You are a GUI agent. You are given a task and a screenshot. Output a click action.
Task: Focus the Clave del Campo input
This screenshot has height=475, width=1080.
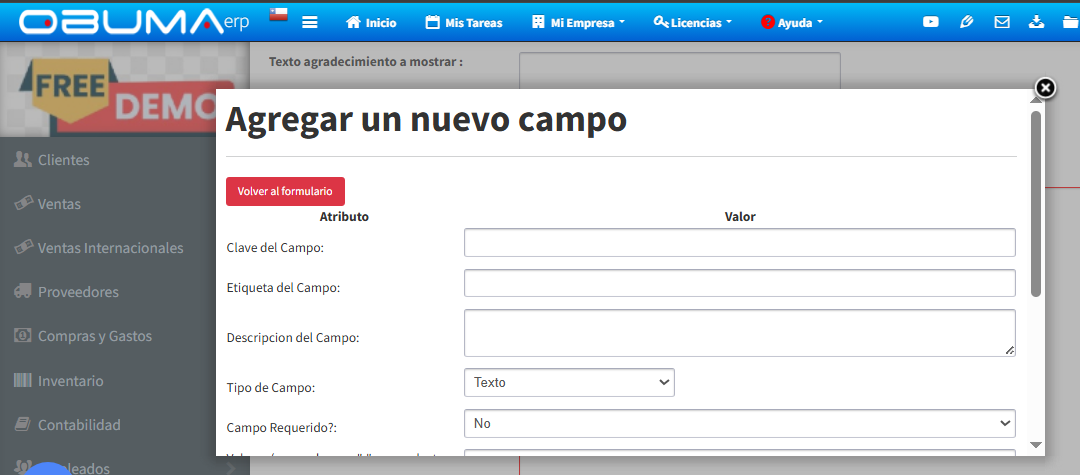(740, 242)
